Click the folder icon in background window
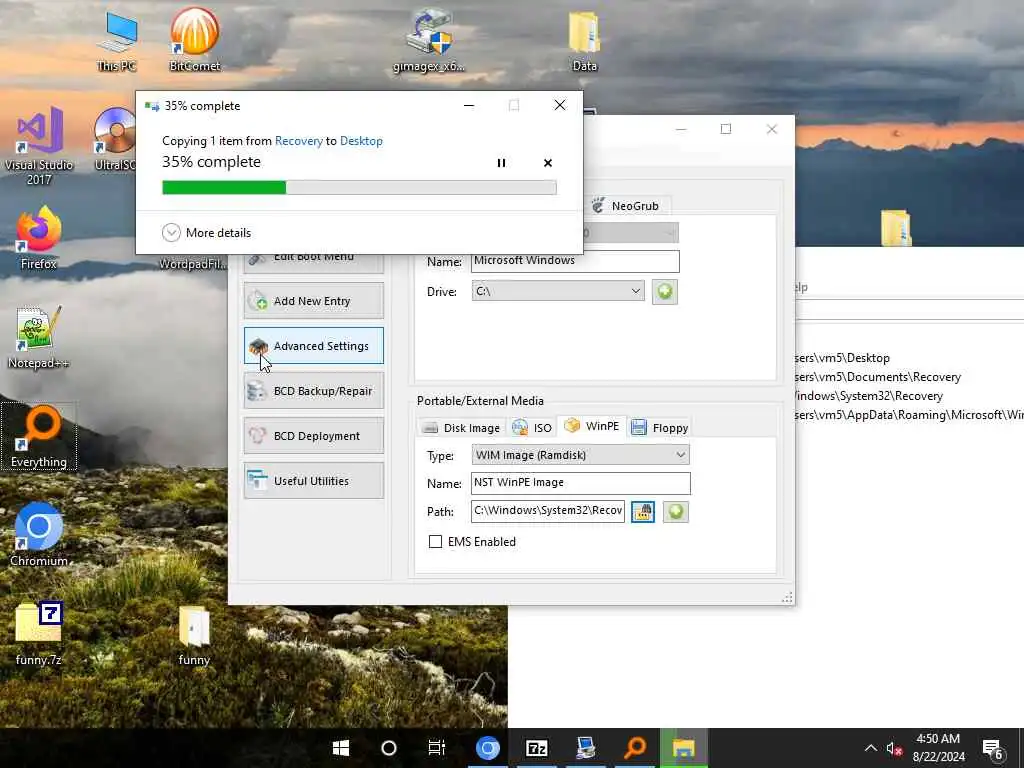This screenshot has height=768, width=1024. tap(895, 227)
